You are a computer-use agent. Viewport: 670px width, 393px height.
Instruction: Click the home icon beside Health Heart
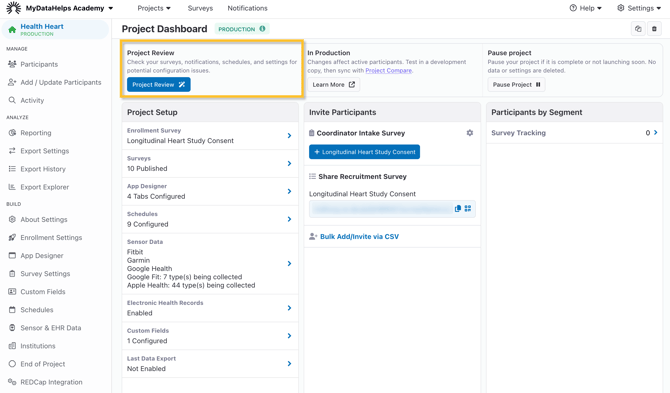coord(12,29)
